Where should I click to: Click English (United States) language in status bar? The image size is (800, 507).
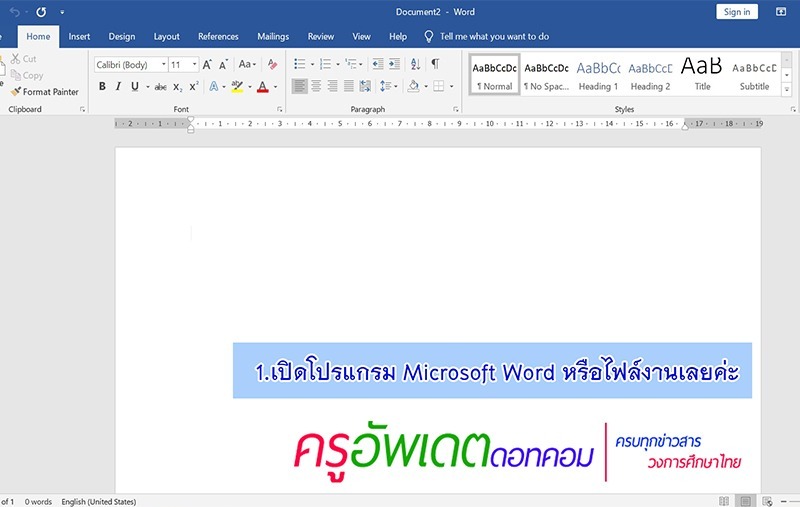click(x=99, y=502)
